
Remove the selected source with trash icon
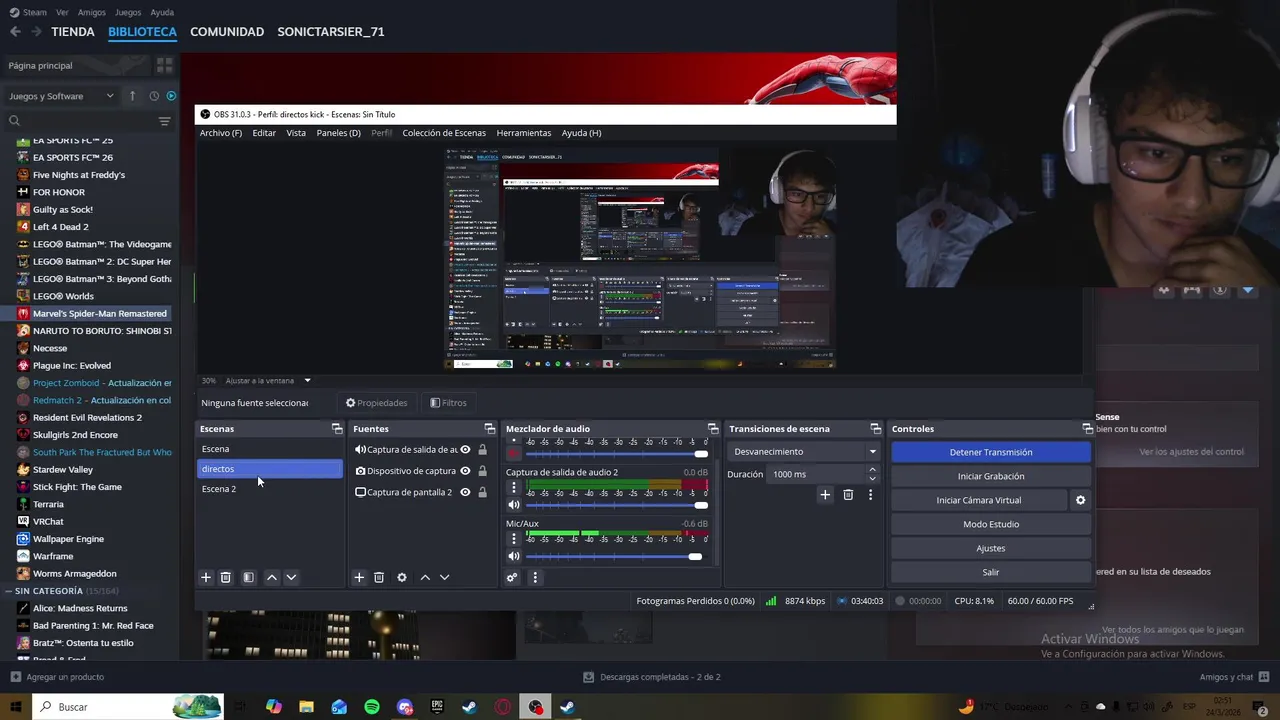coord(379,577)
